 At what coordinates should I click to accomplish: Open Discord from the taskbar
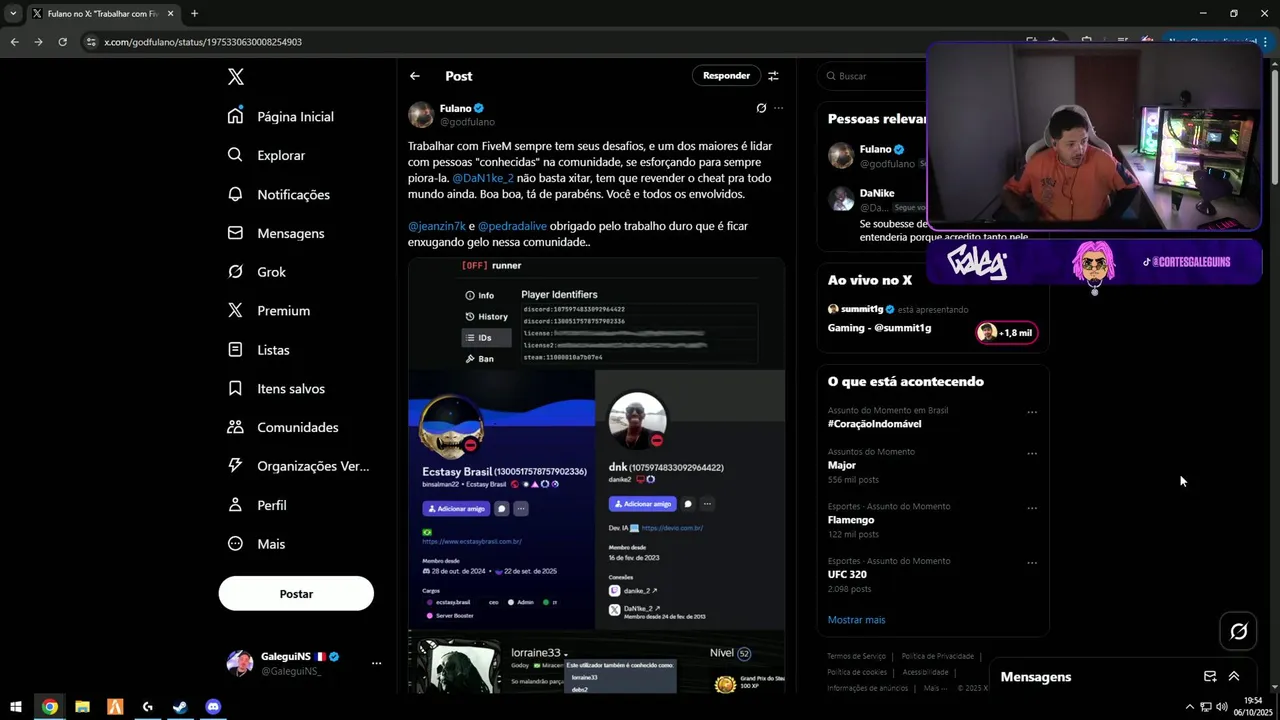point(213,707)
